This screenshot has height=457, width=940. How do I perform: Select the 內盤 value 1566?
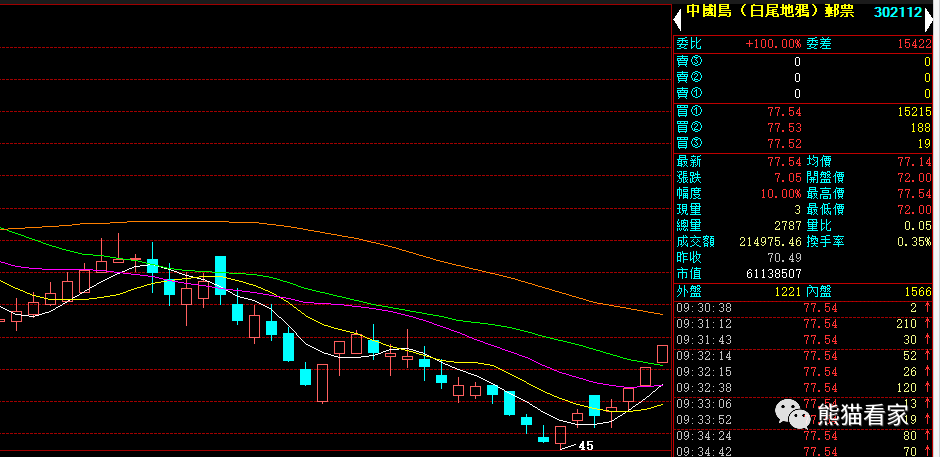click(918, 292)
